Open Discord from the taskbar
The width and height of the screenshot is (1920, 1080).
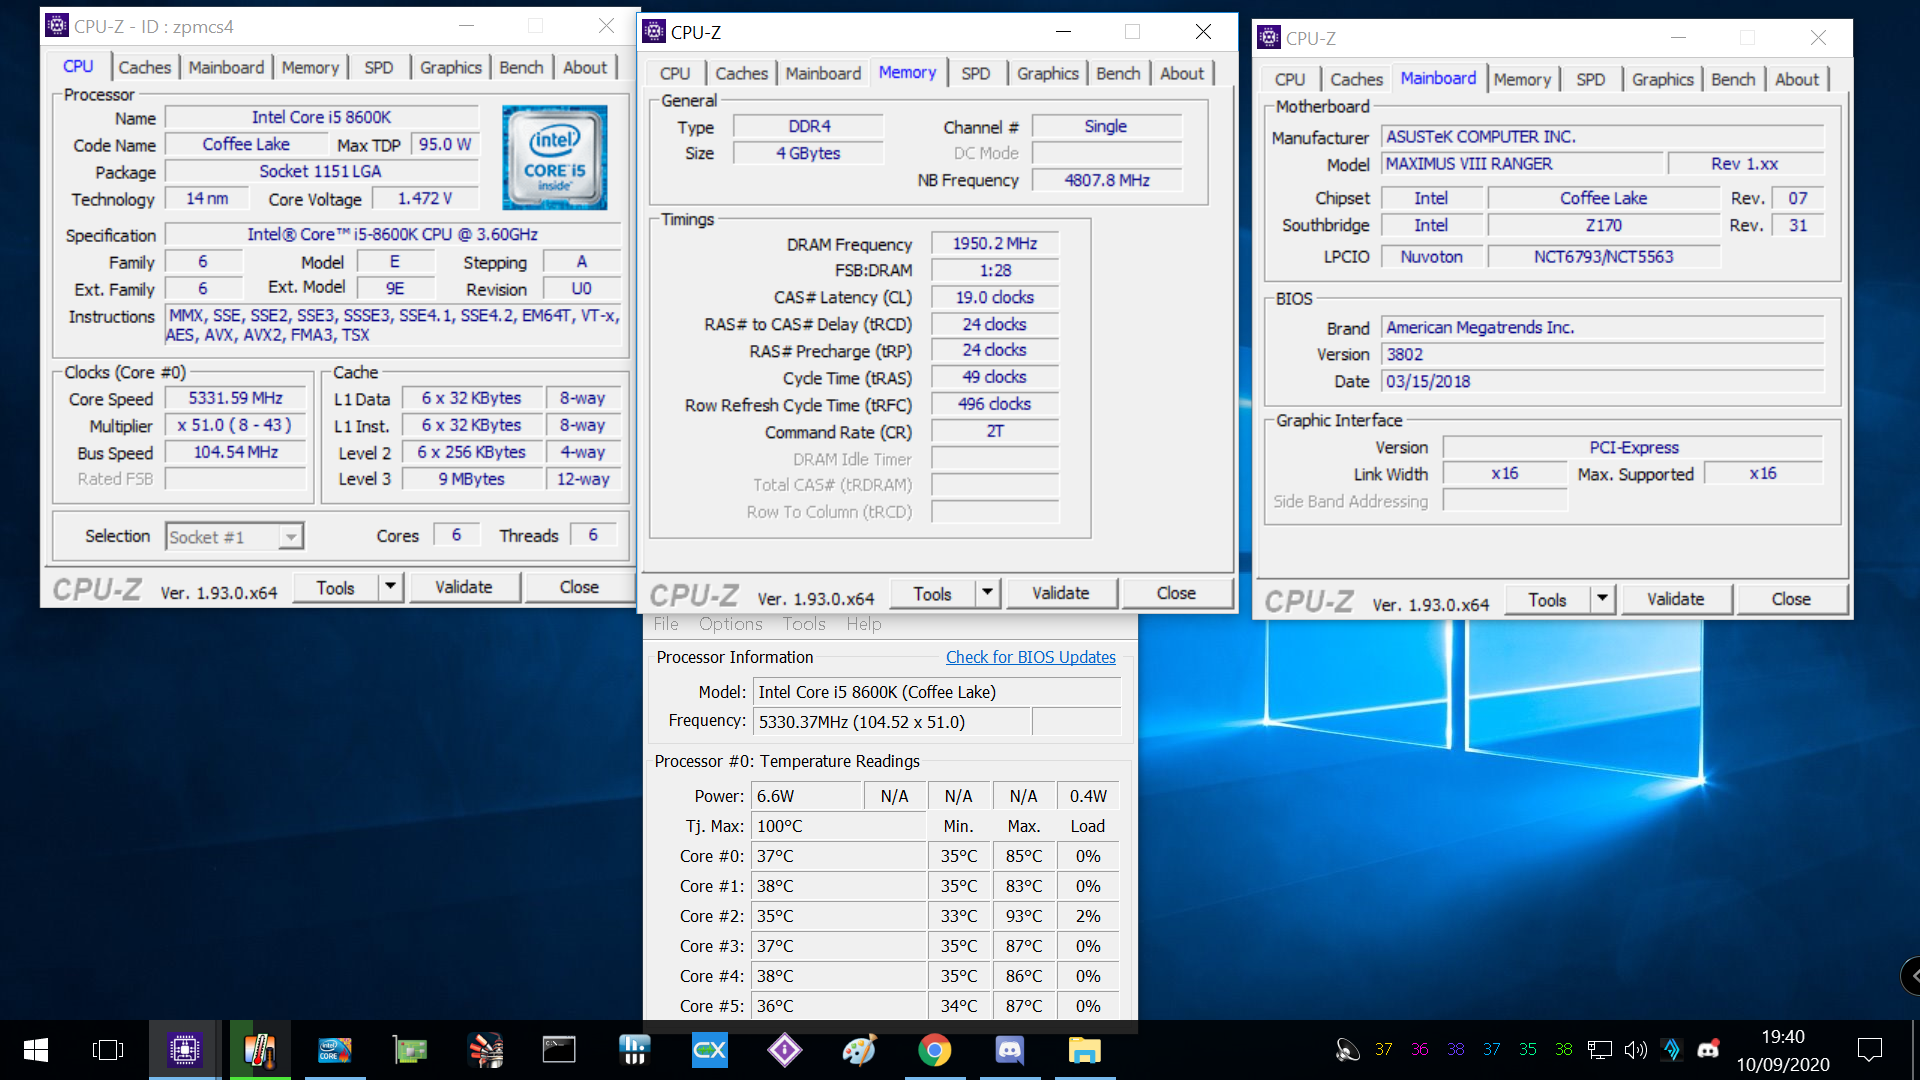(x=1010, y=1050)
